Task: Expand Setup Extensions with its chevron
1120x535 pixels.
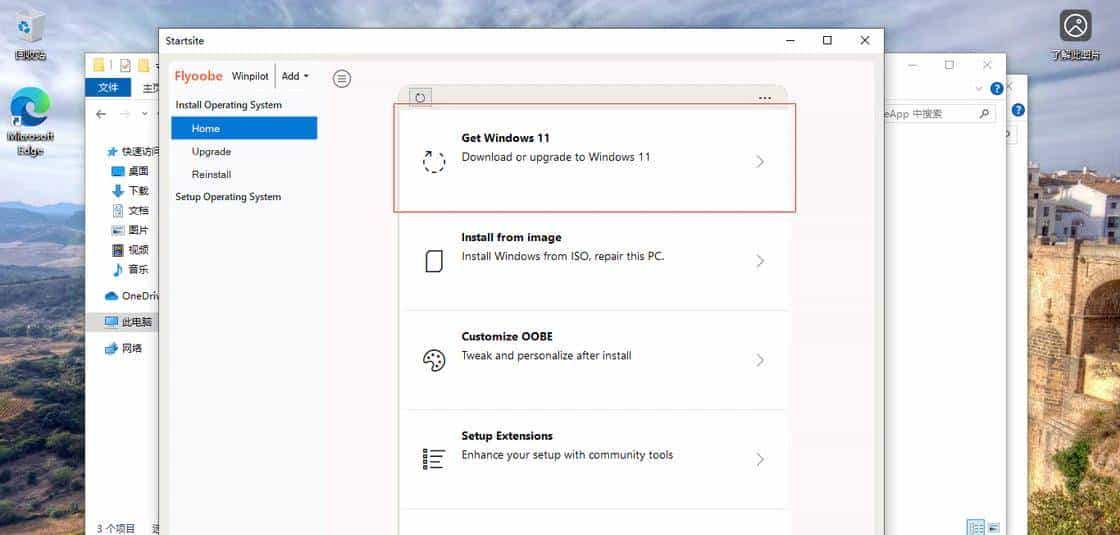Action: coord(760,459)
